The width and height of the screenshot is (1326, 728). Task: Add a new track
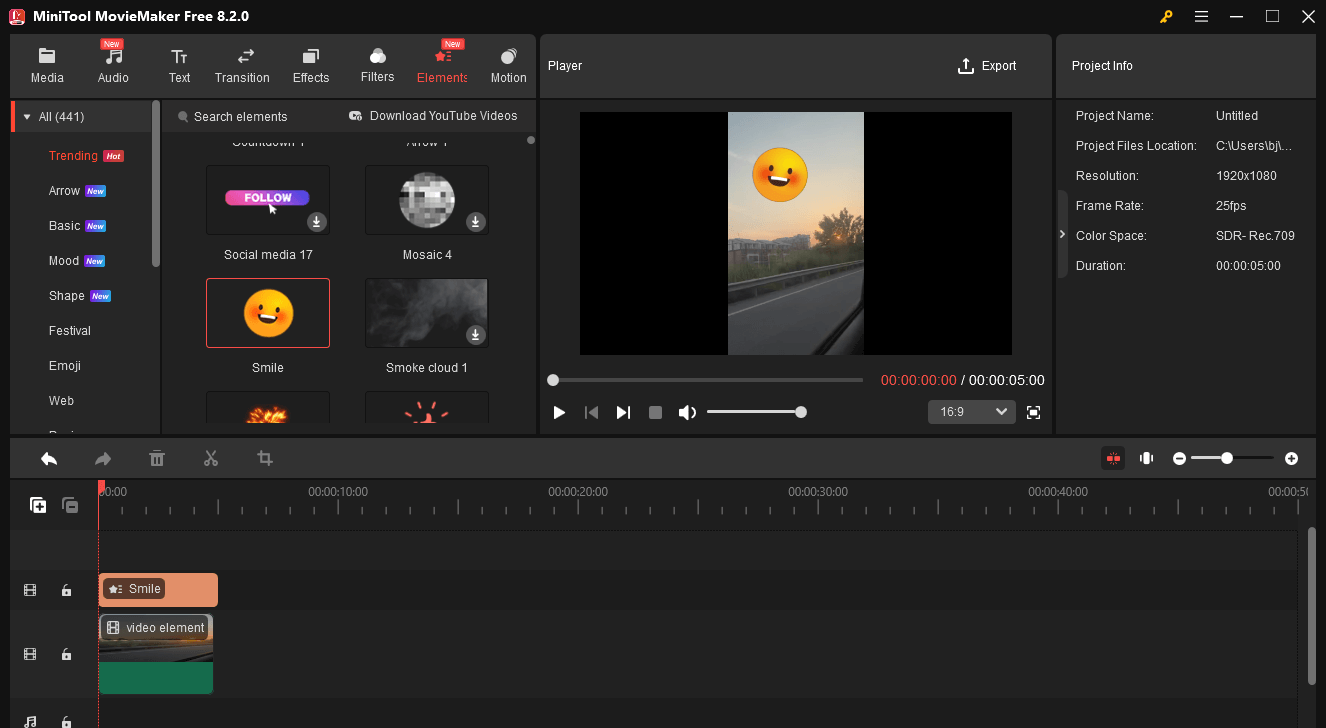[38, 505]
